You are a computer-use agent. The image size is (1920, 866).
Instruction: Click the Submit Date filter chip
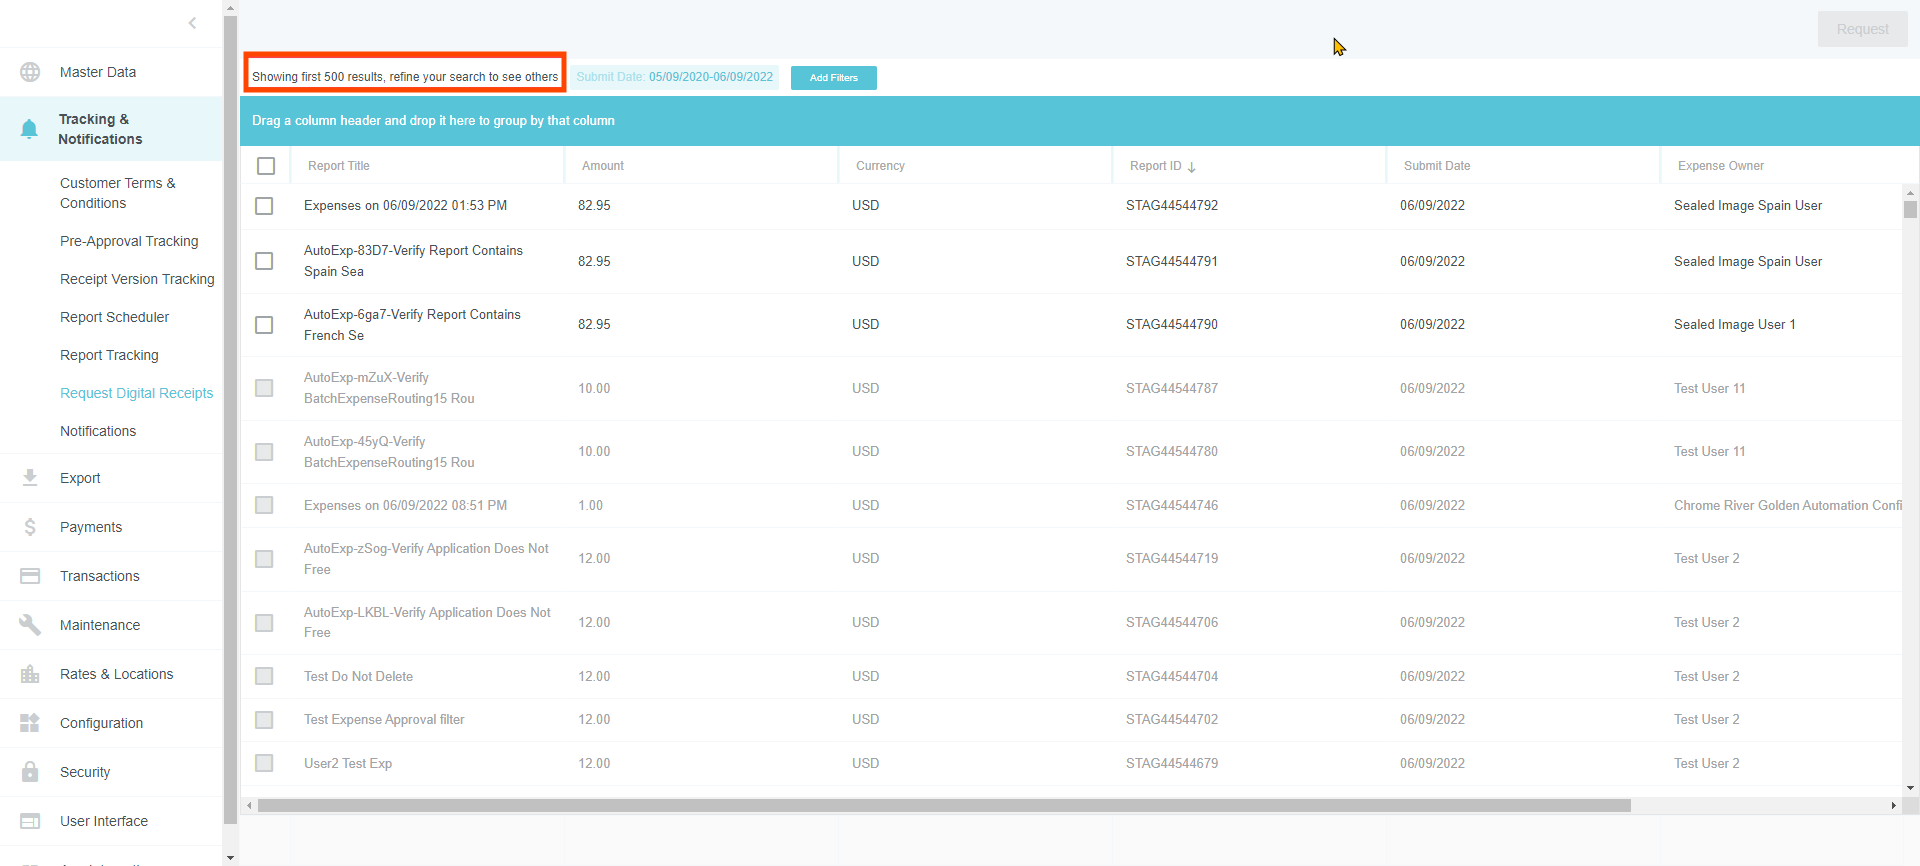pyautogui.click(x=674, y=77)
